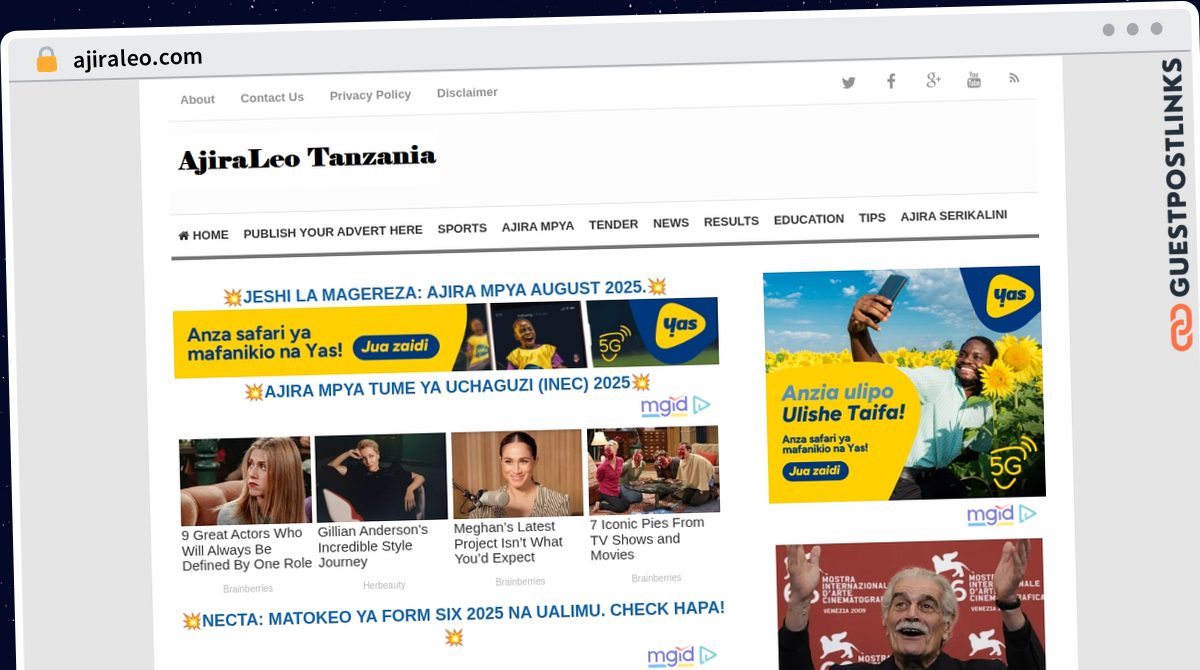
Task: Read '7 Iconic Pies From TV Shows and Movies' headline
Action: (x=647, y=539)
